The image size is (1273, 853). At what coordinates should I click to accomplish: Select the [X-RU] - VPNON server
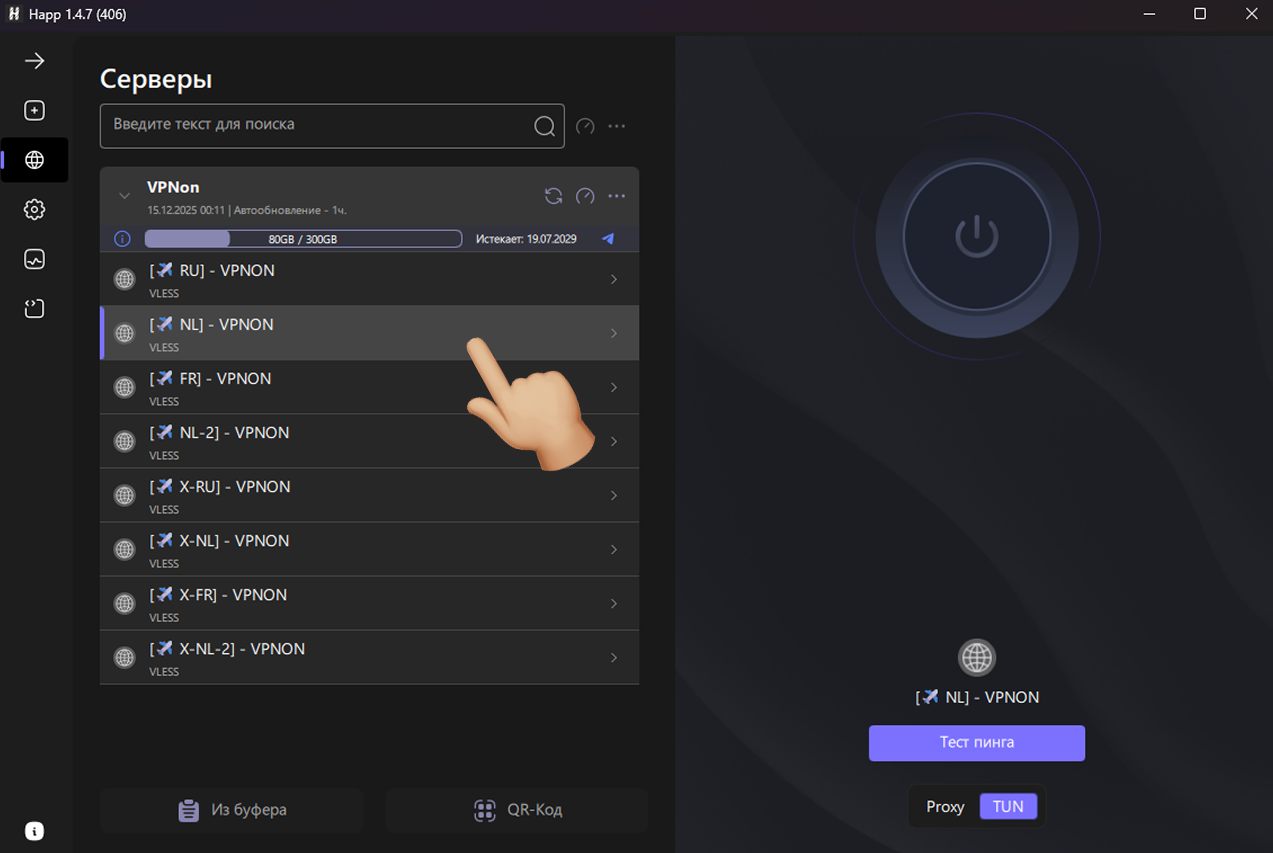coord(369,495)
